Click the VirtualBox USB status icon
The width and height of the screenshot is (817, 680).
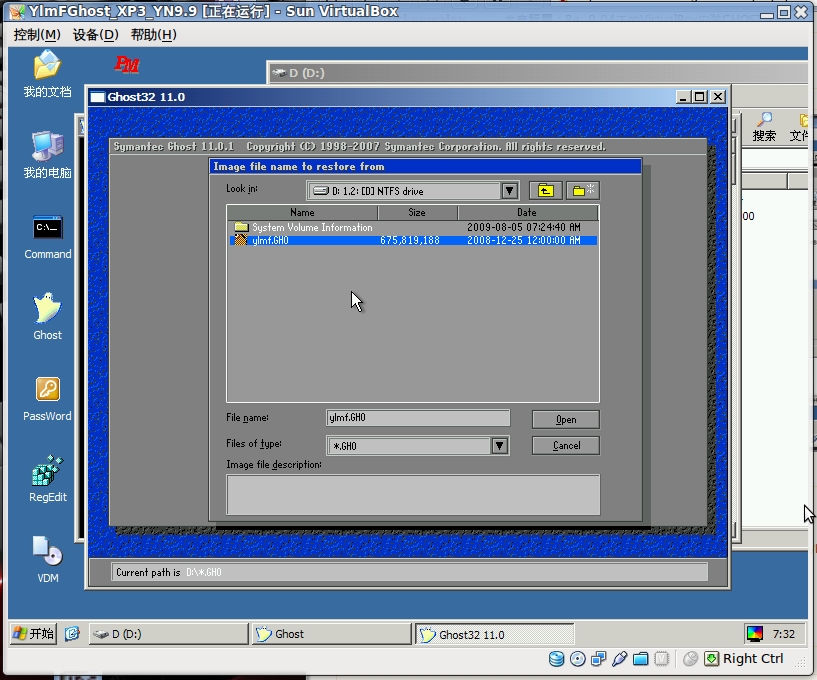619,659
